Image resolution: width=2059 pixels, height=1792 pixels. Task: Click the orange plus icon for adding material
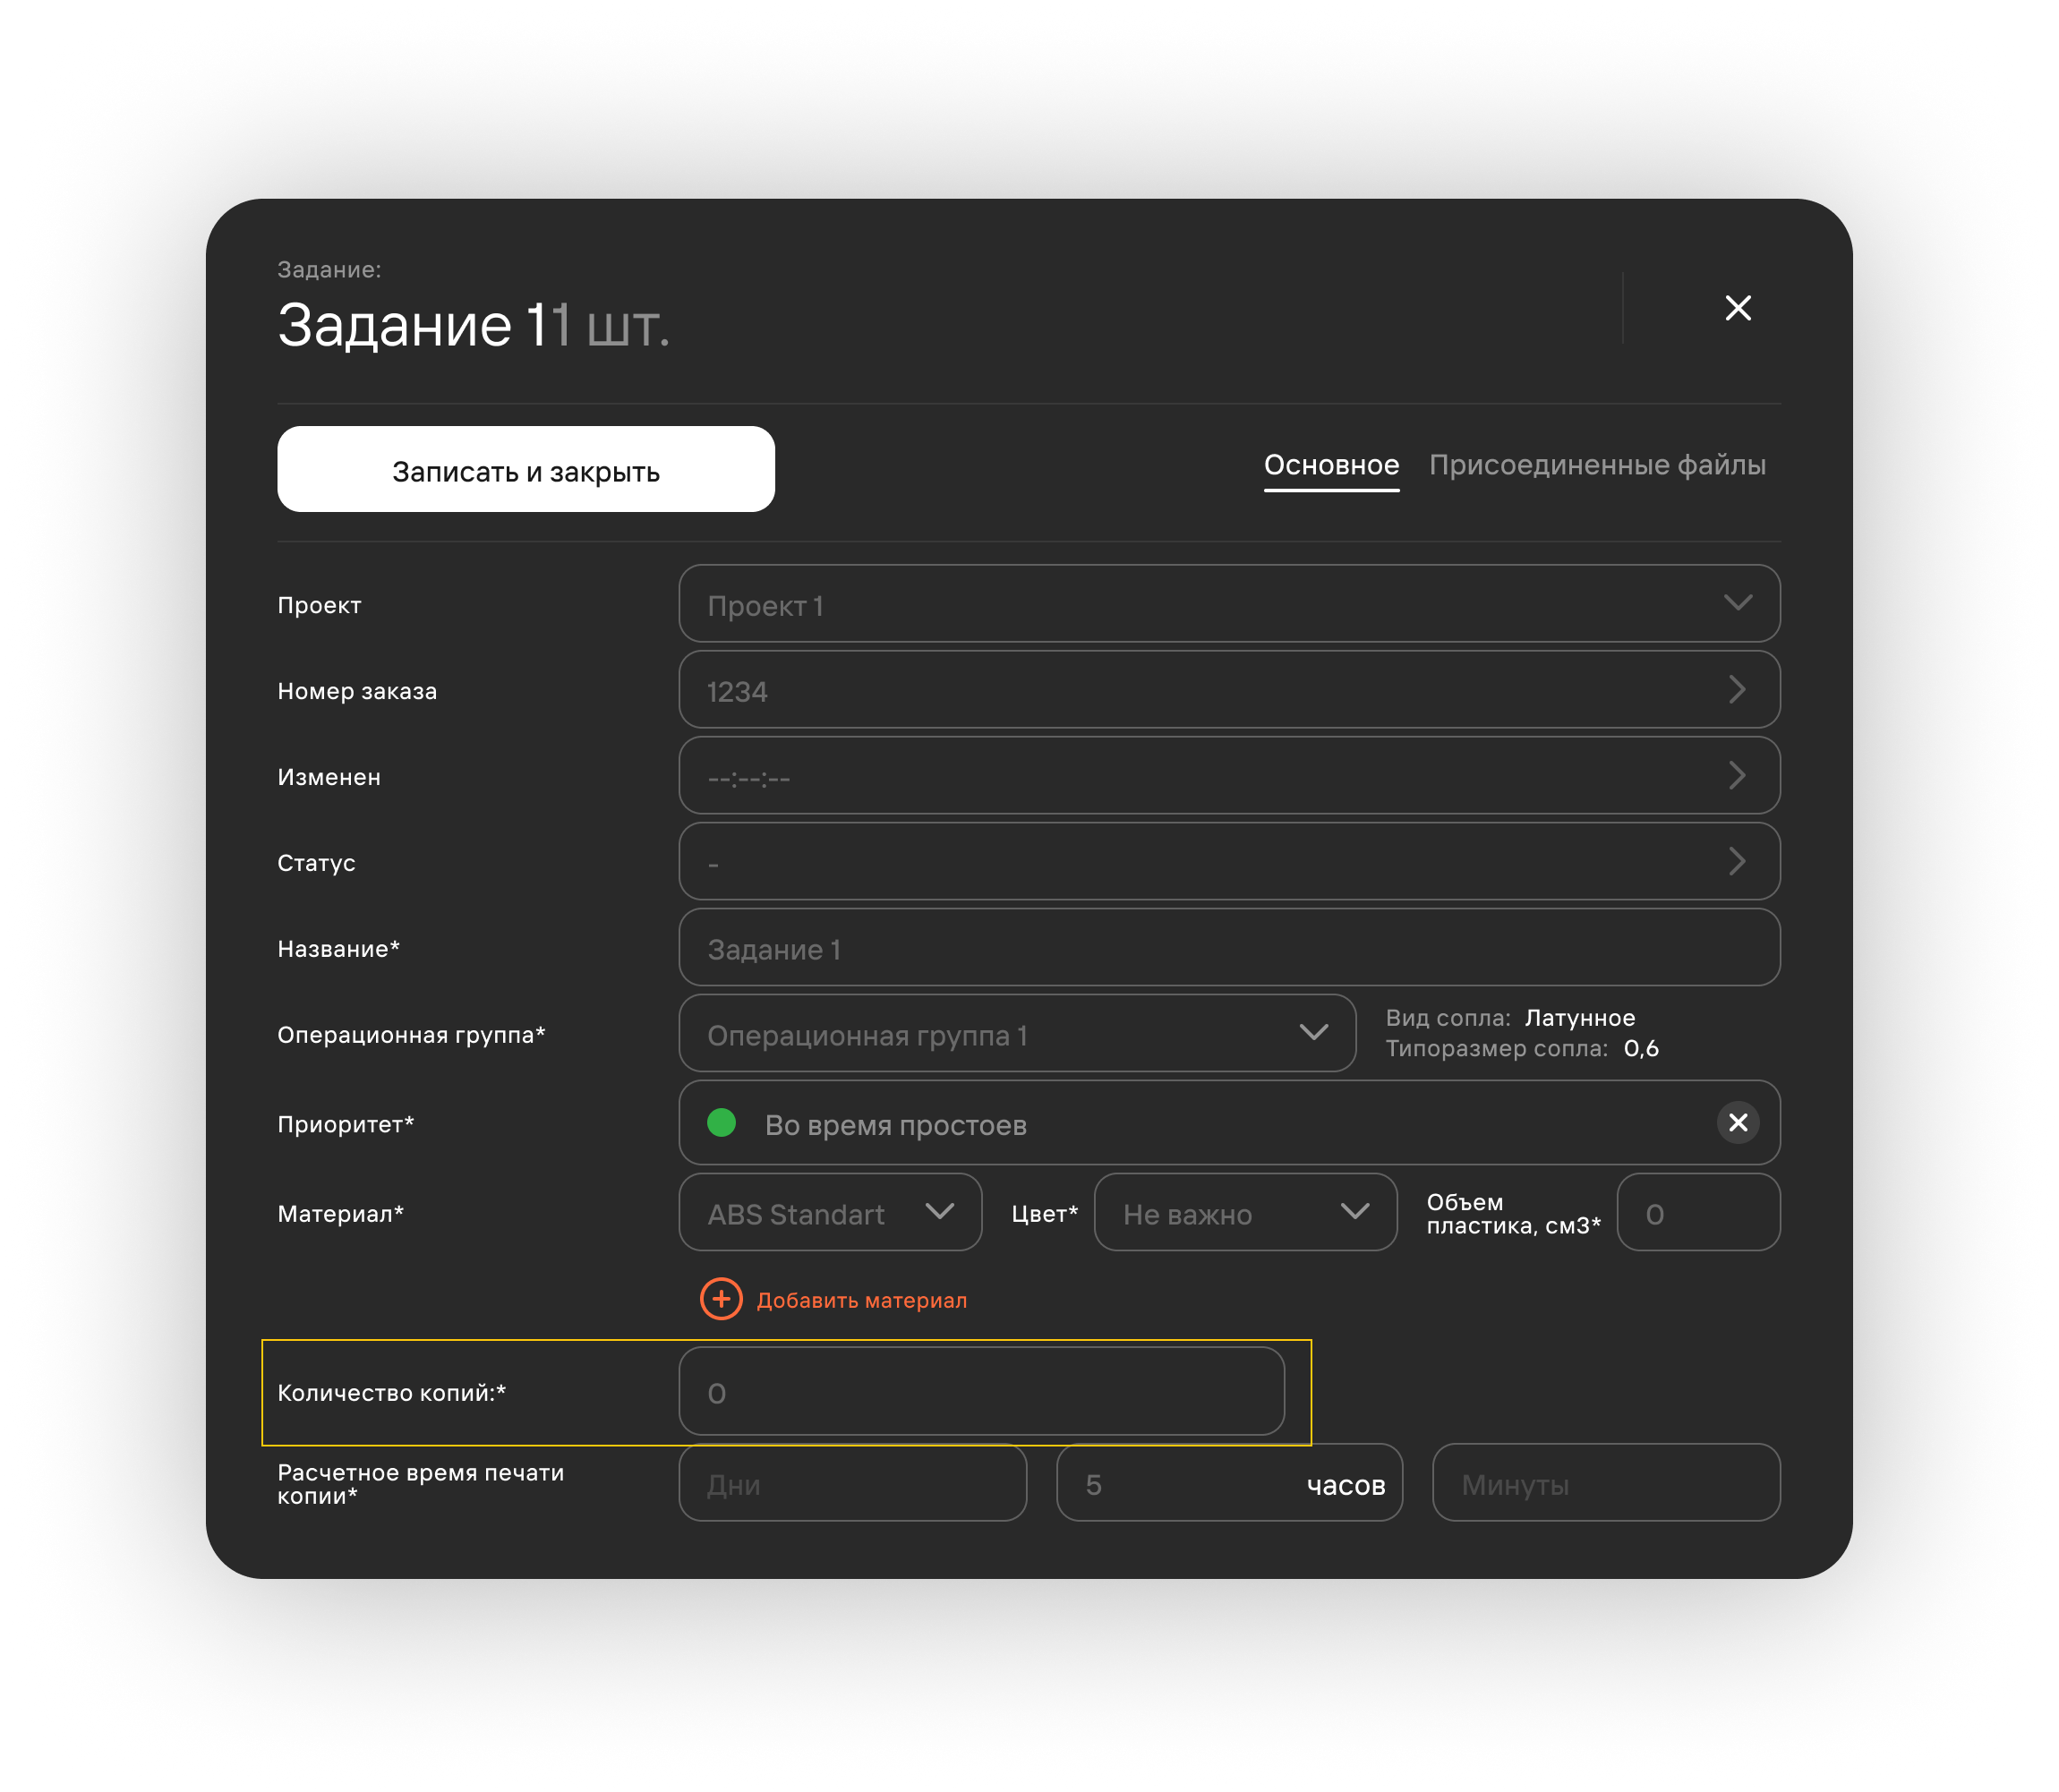(721, 1299)
